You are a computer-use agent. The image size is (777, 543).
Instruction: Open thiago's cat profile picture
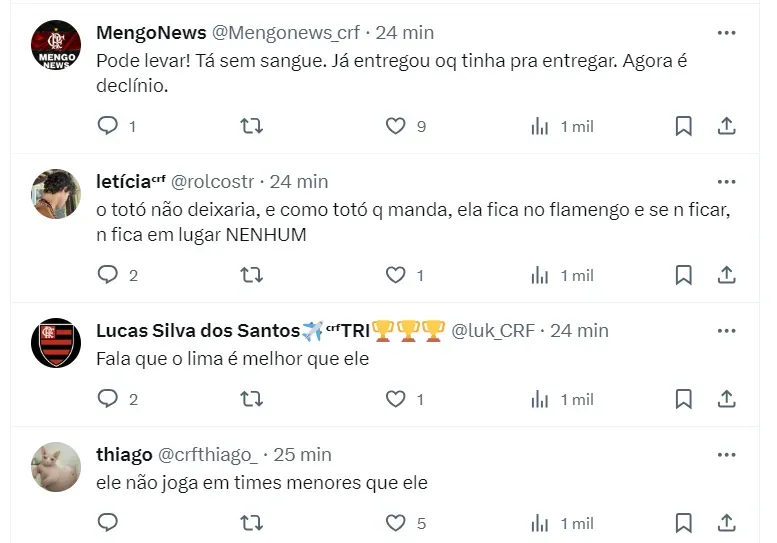click(56, 467)
